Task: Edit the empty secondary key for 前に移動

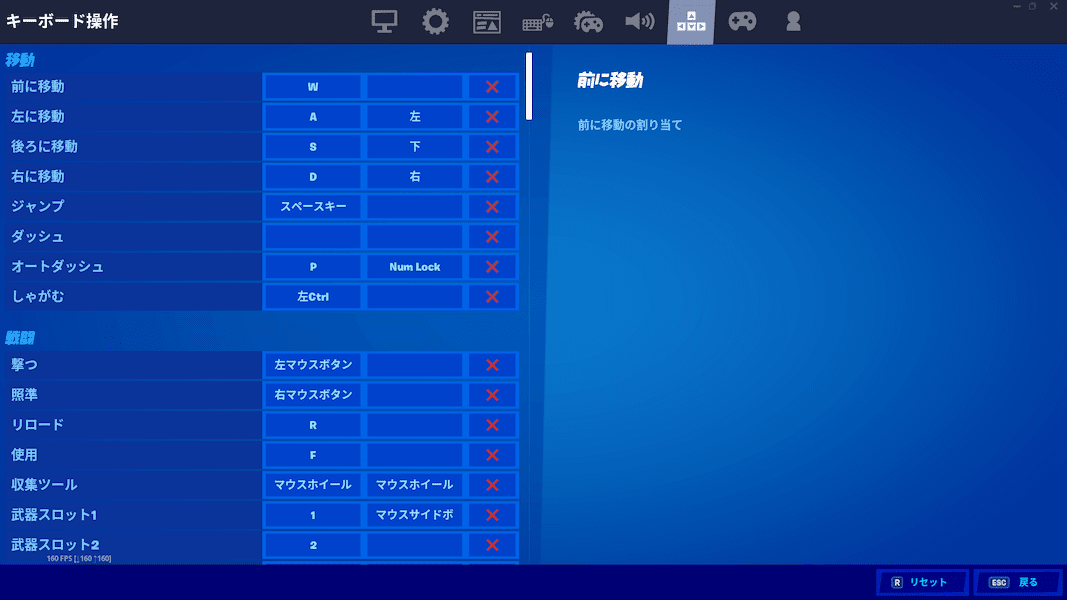Action: pos(415,87)
